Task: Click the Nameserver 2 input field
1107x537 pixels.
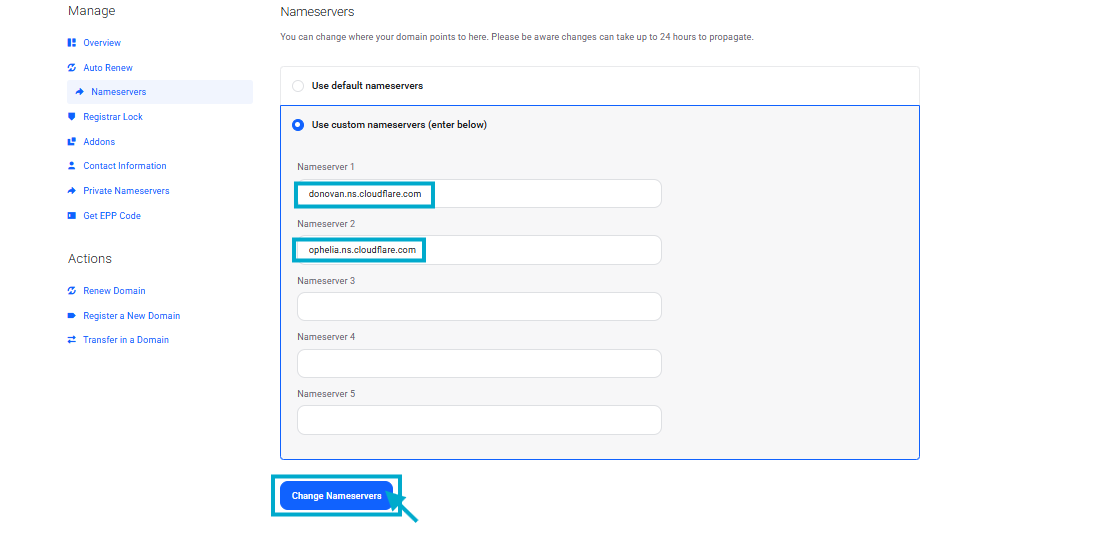Action: point(479,250)
